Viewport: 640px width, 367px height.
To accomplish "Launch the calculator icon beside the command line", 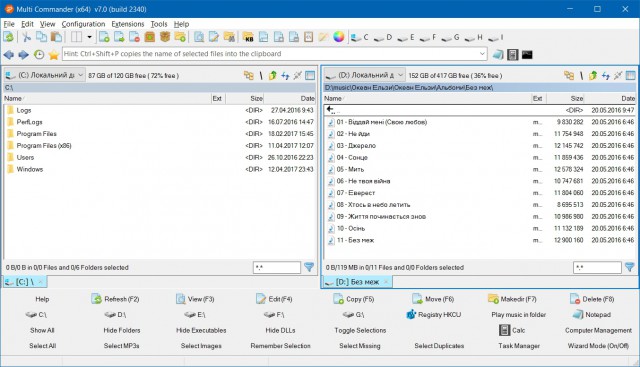I will coord(512,54).
